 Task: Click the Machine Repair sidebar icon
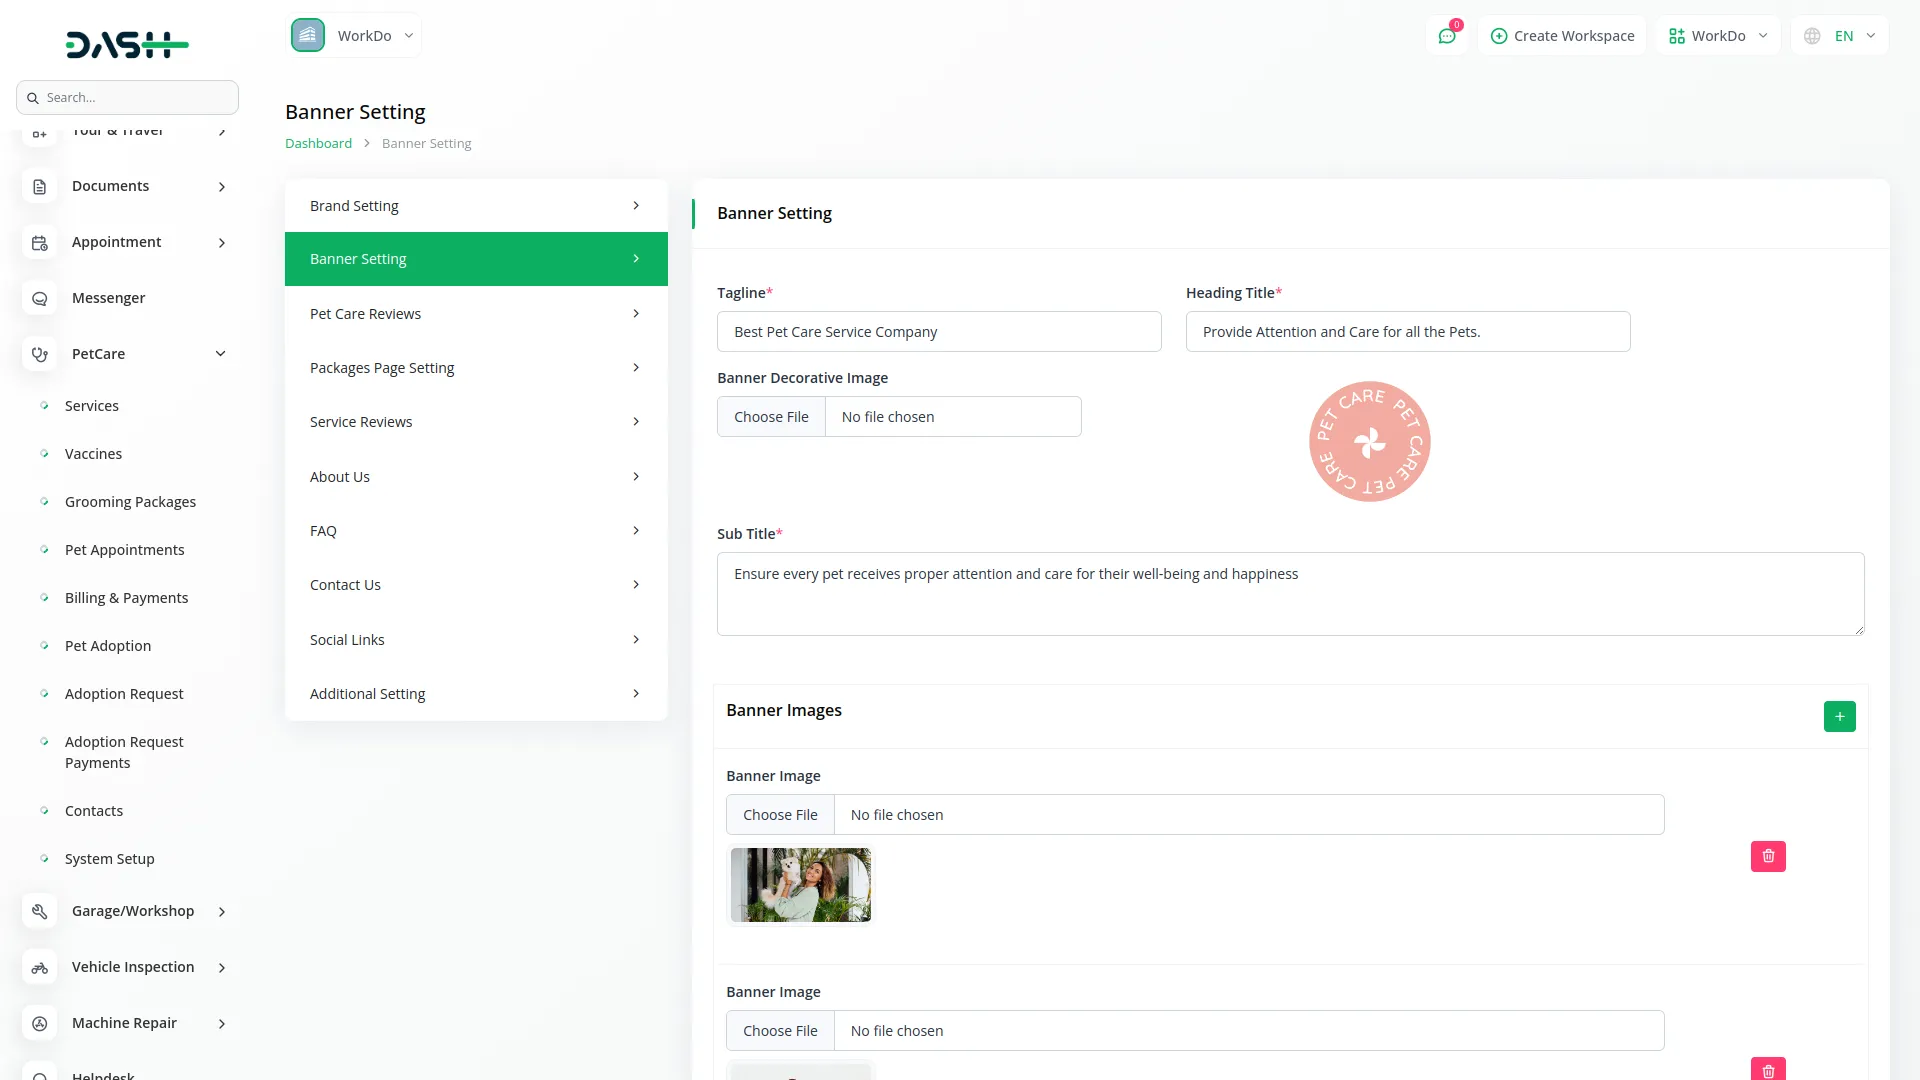tap(40, 1024)
